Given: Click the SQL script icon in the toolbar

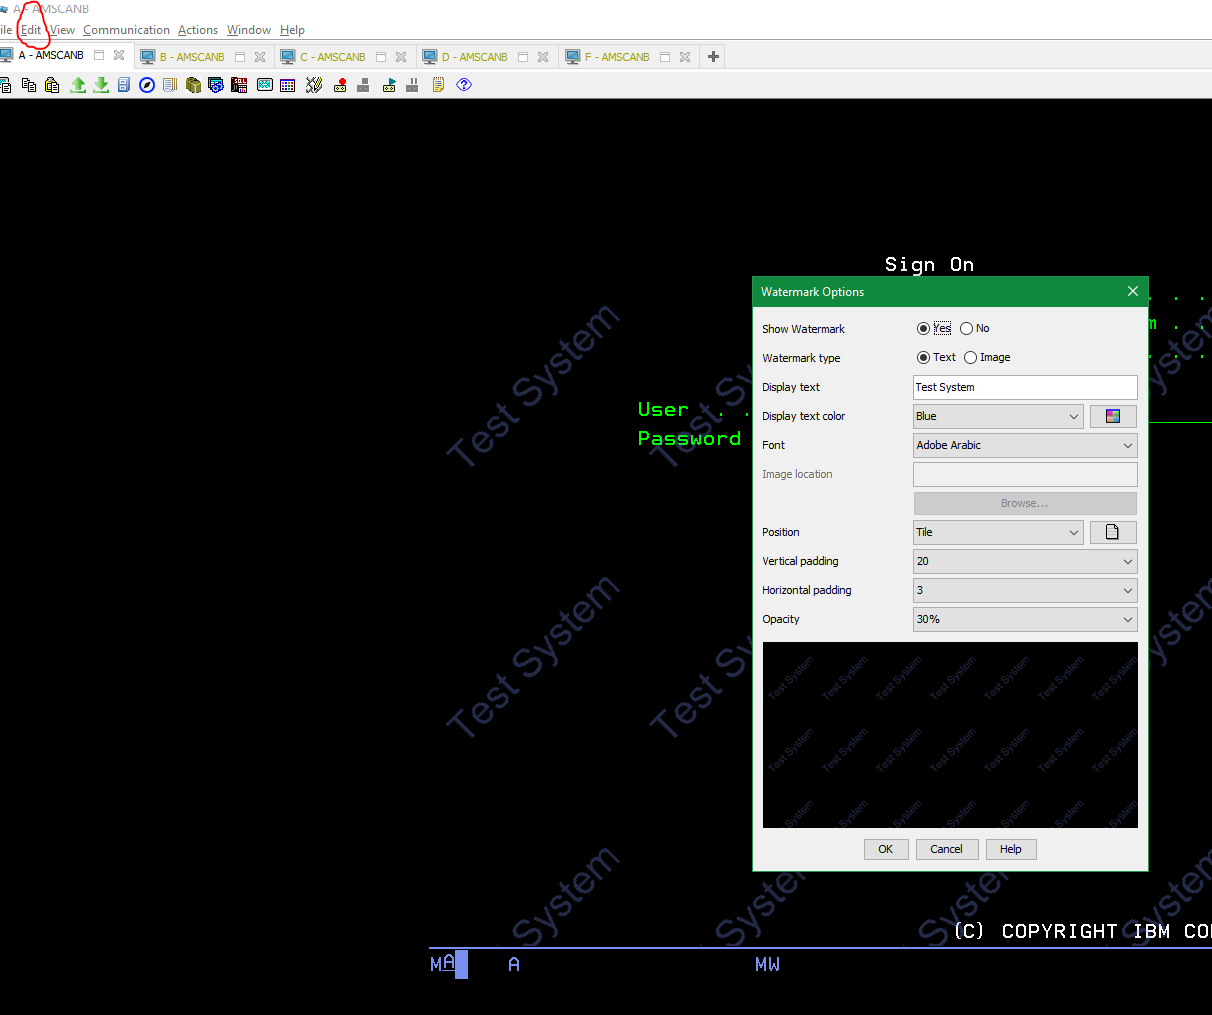Looking at the screenshot, I should 239,85.
